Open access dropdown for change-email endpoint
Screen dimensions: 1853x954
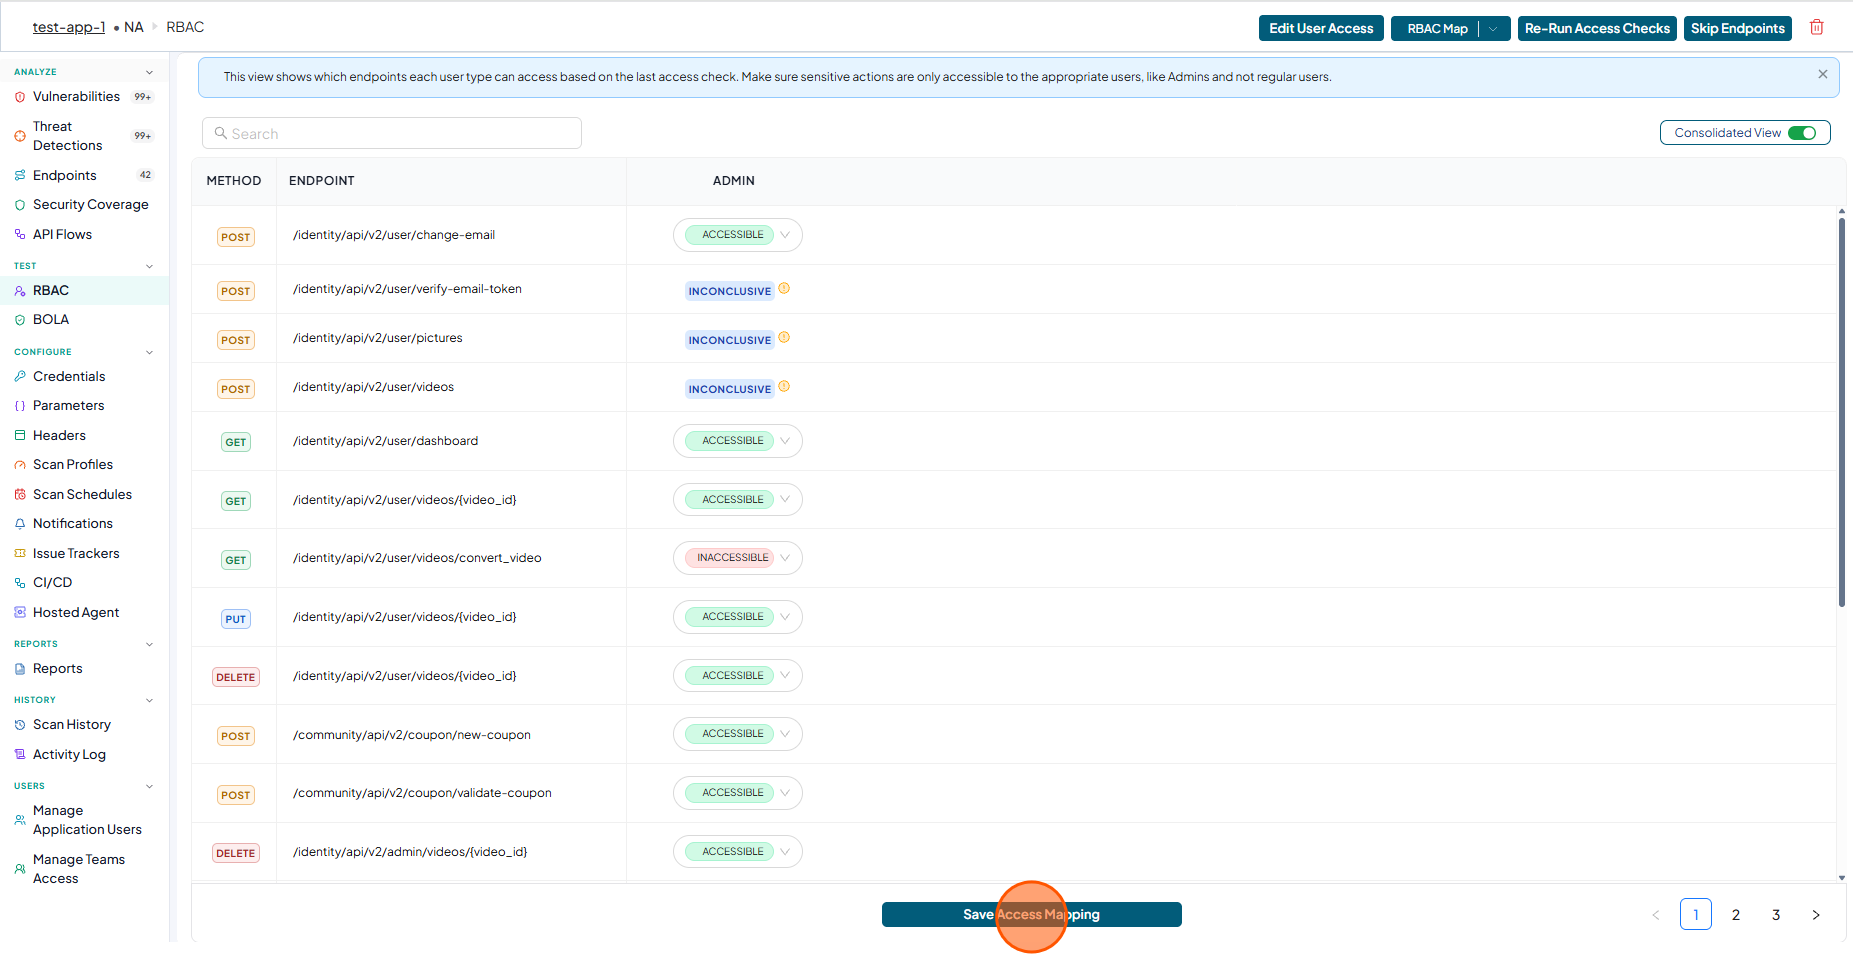[738, 235]
